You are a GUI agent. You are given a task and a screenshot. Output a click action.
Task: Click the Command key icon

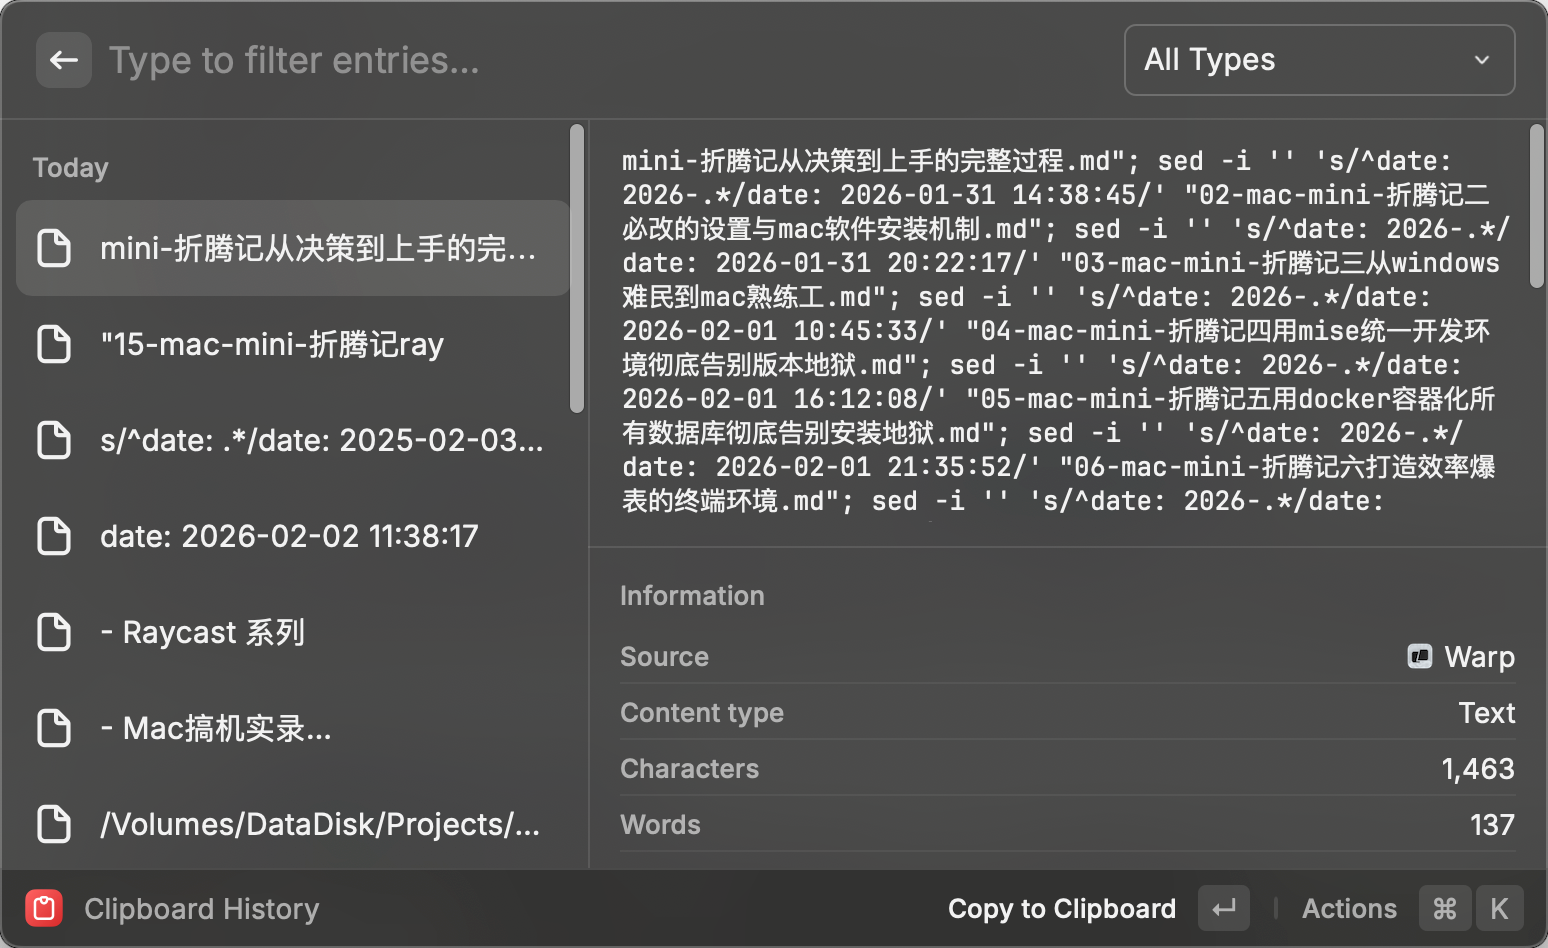point(1444,908)
